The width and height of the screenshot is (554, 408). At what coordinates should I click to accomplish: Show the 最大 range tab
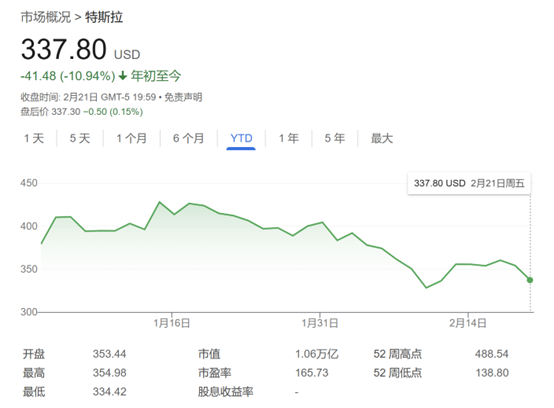click(x=382, y=138)
